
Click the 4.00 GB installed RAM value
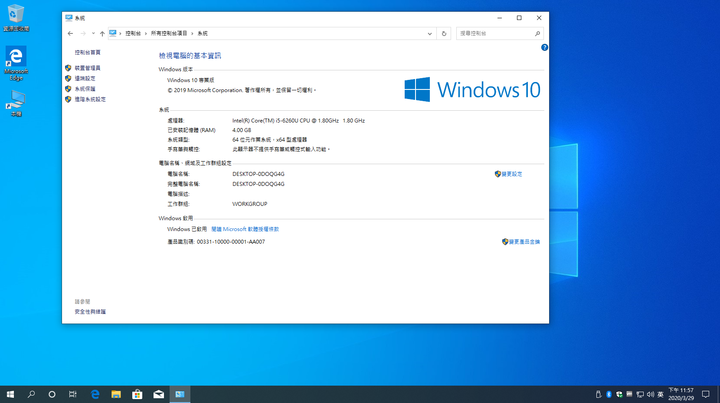click(242, 130)
